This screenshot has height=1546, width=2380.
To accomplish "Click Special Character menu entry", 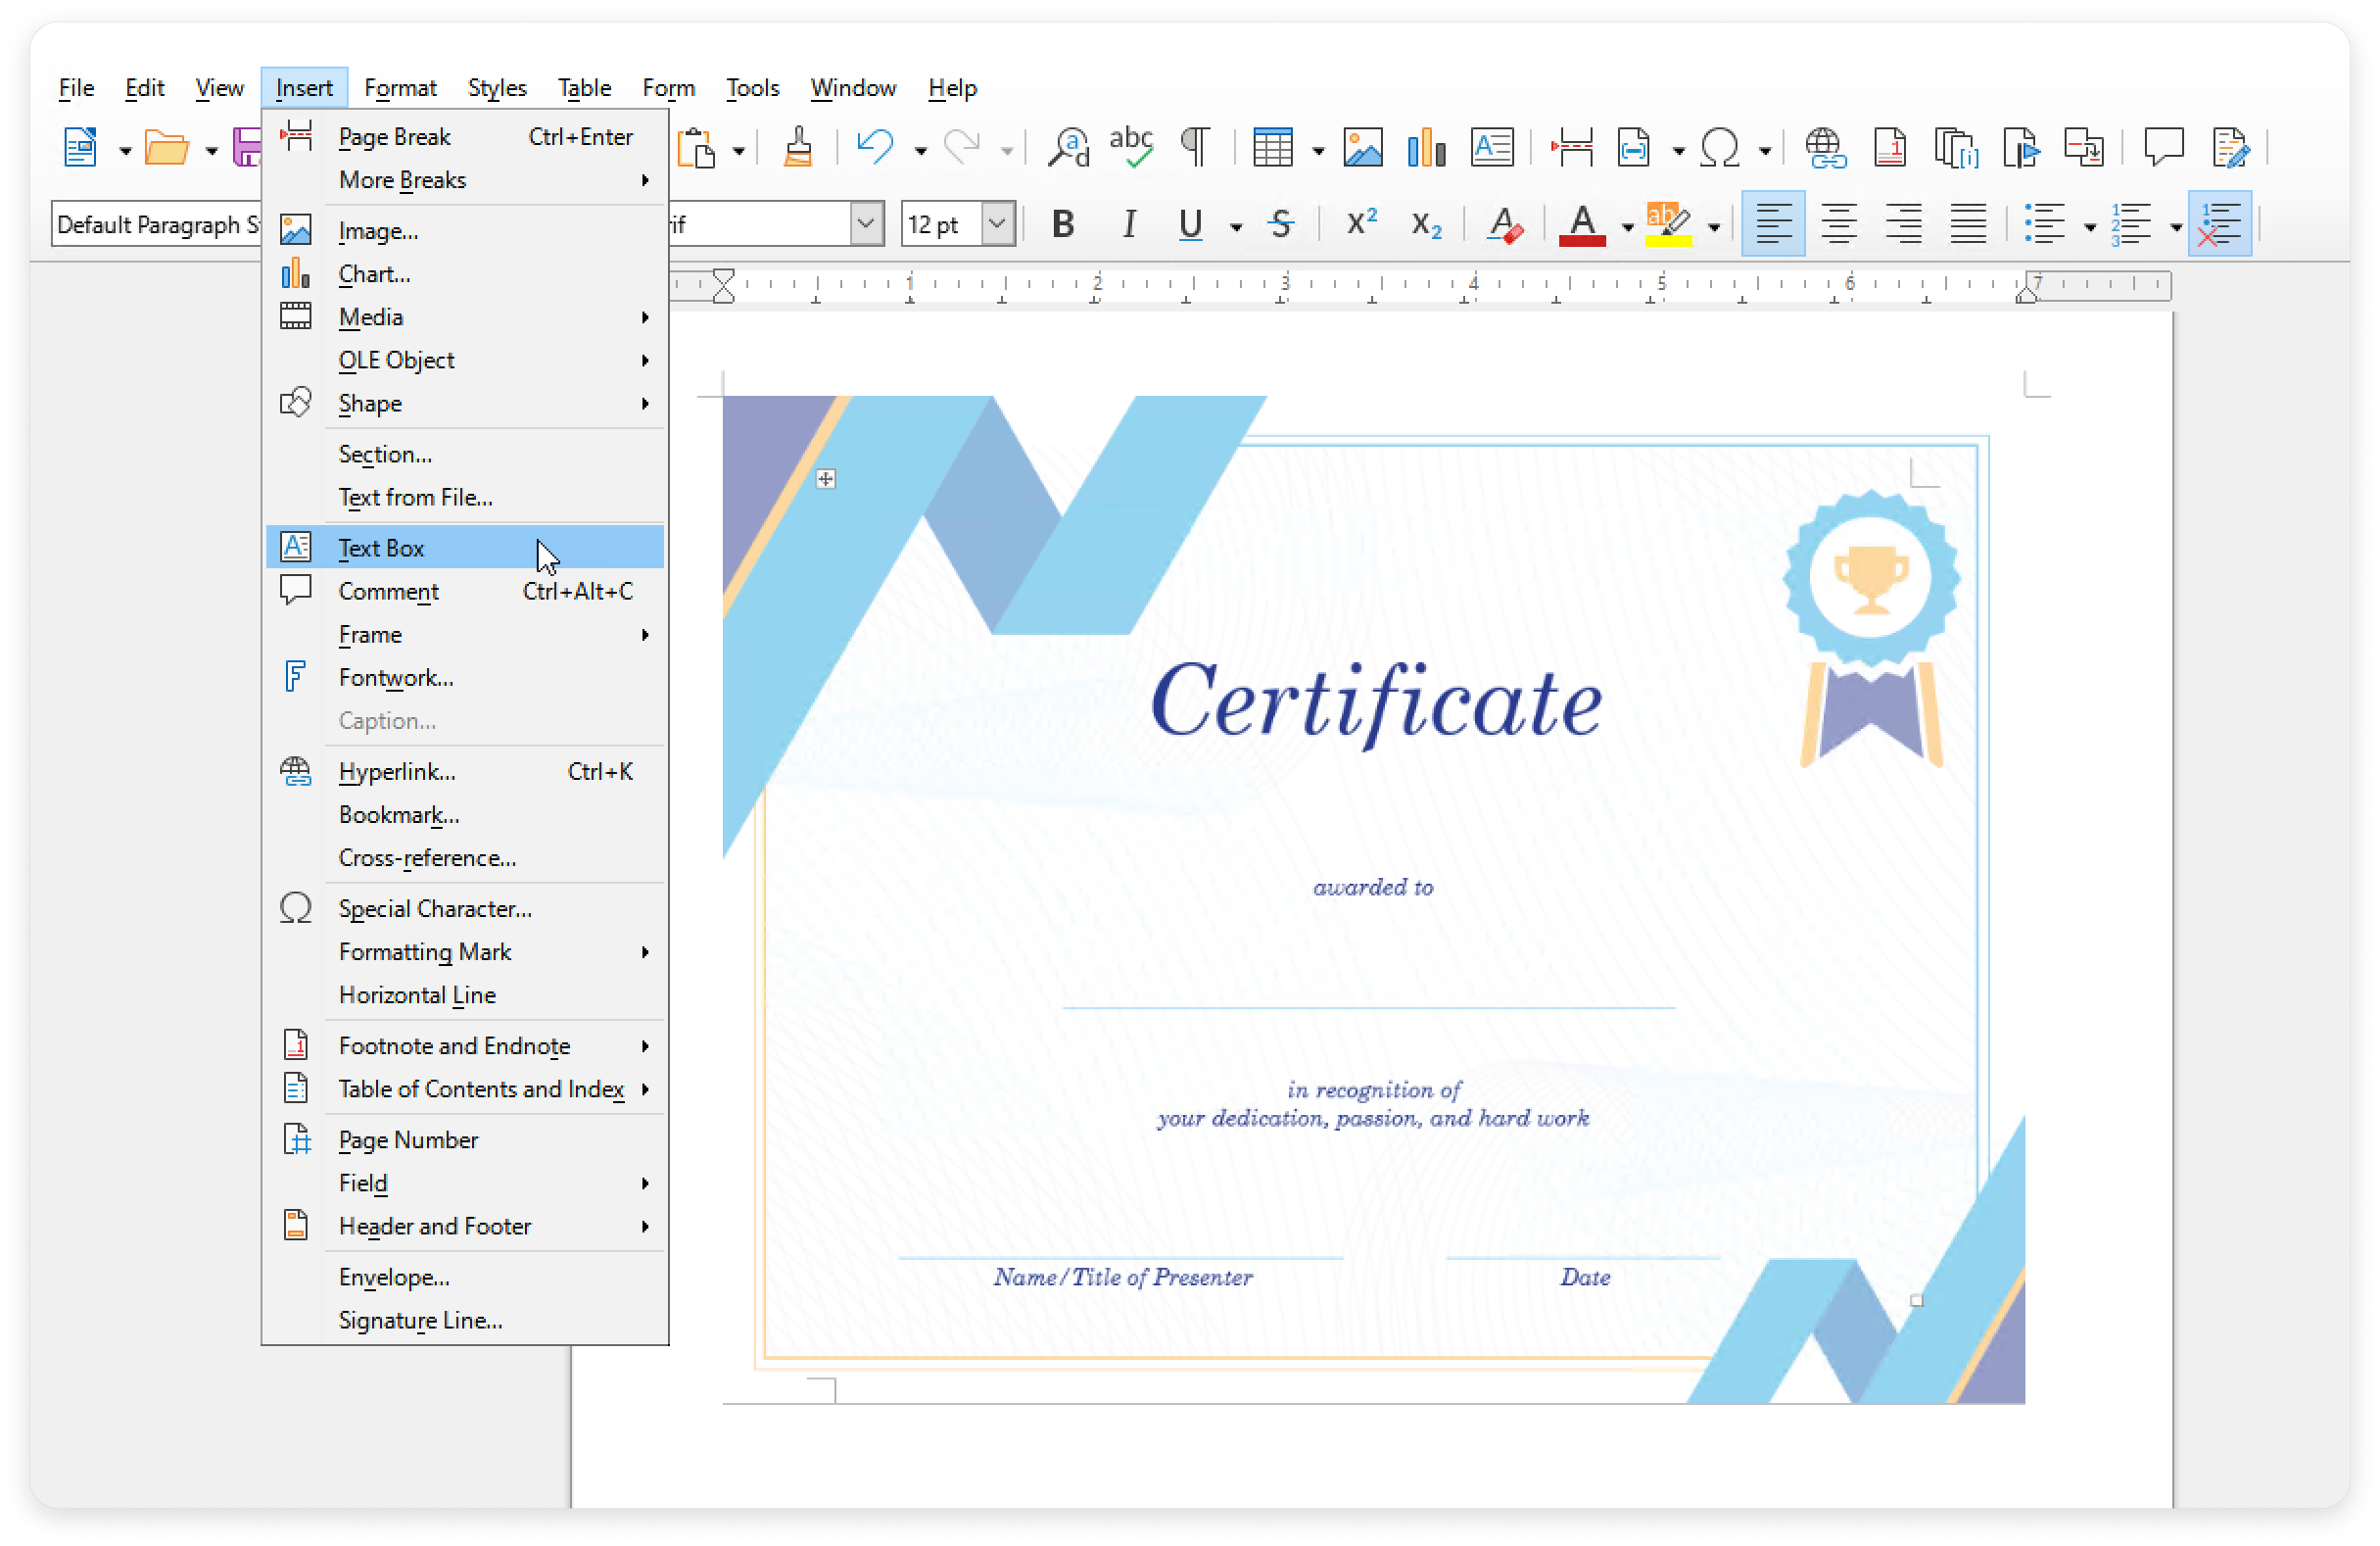I will (435, 909).
